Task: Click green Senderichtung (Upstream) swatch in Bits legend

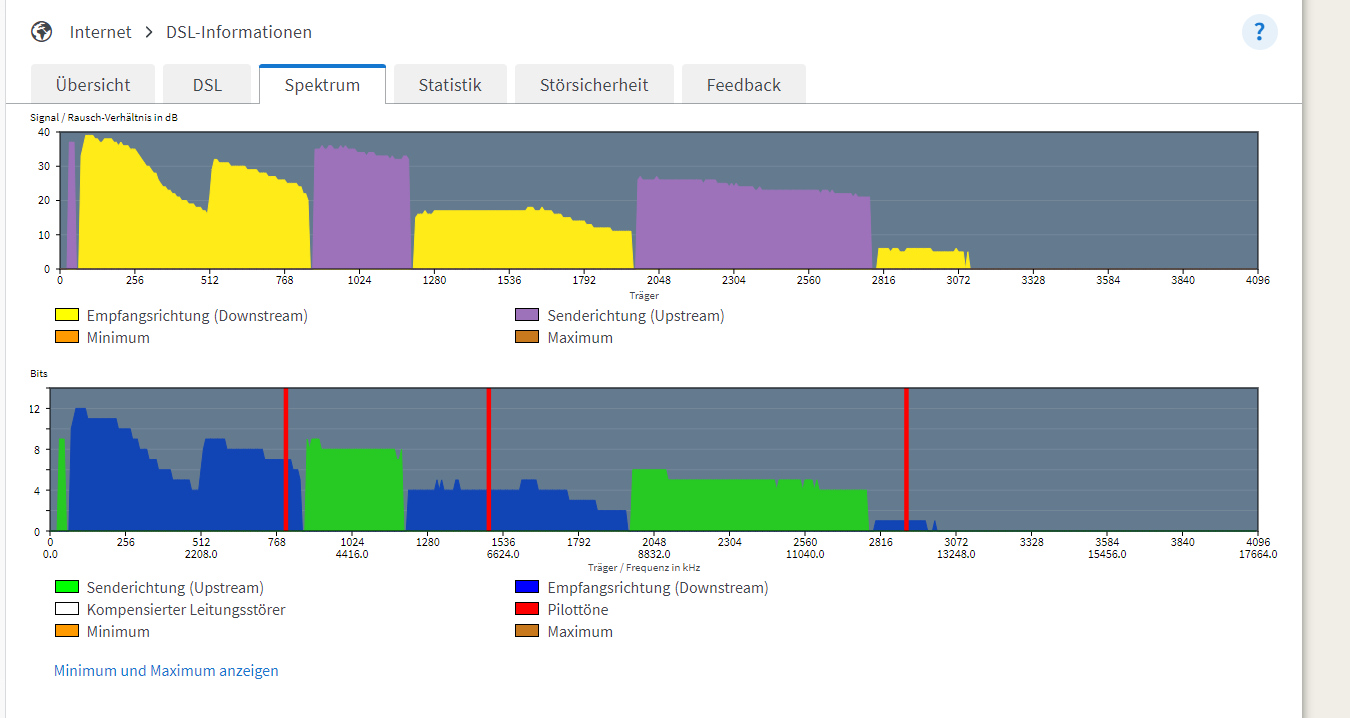Action: 66,587
